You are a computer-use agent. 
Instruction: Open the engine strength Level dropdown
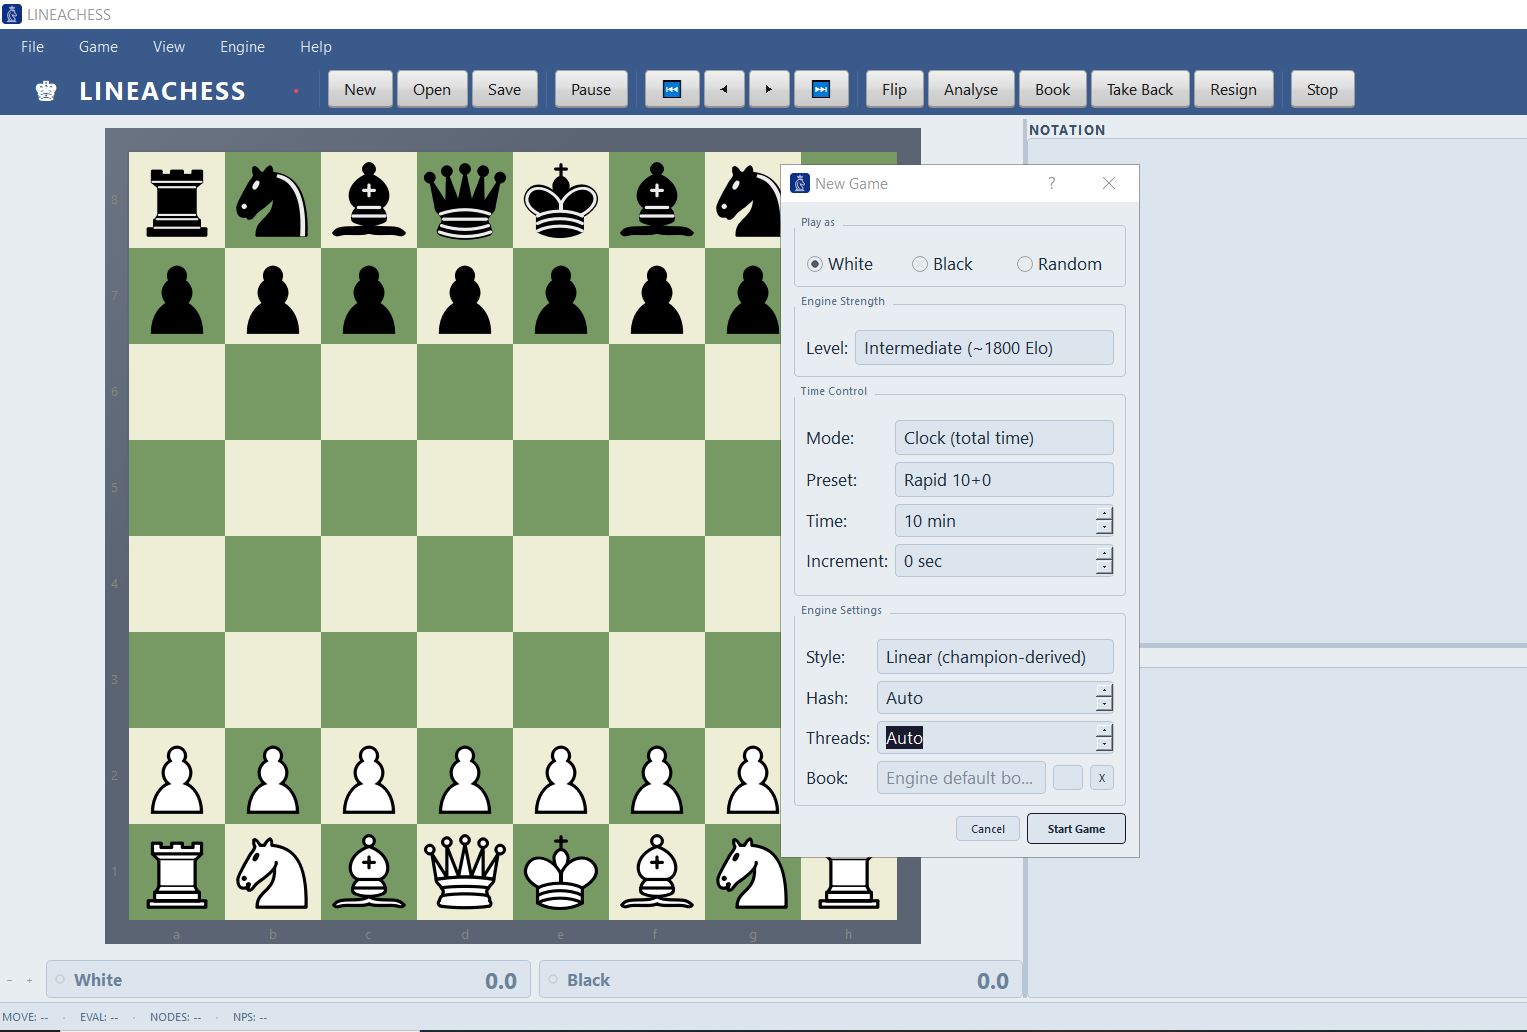click(984, 347)
